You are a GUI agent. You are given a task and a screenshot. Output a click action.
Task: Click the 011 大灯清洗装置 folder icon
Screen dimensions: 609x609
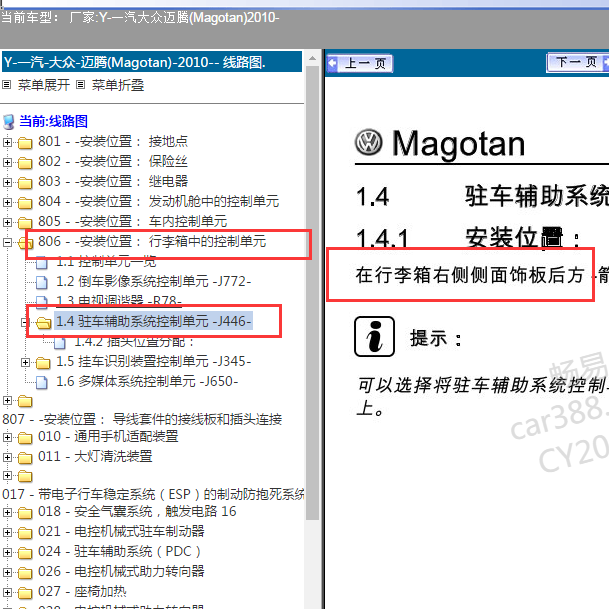(x=25, y=458)
